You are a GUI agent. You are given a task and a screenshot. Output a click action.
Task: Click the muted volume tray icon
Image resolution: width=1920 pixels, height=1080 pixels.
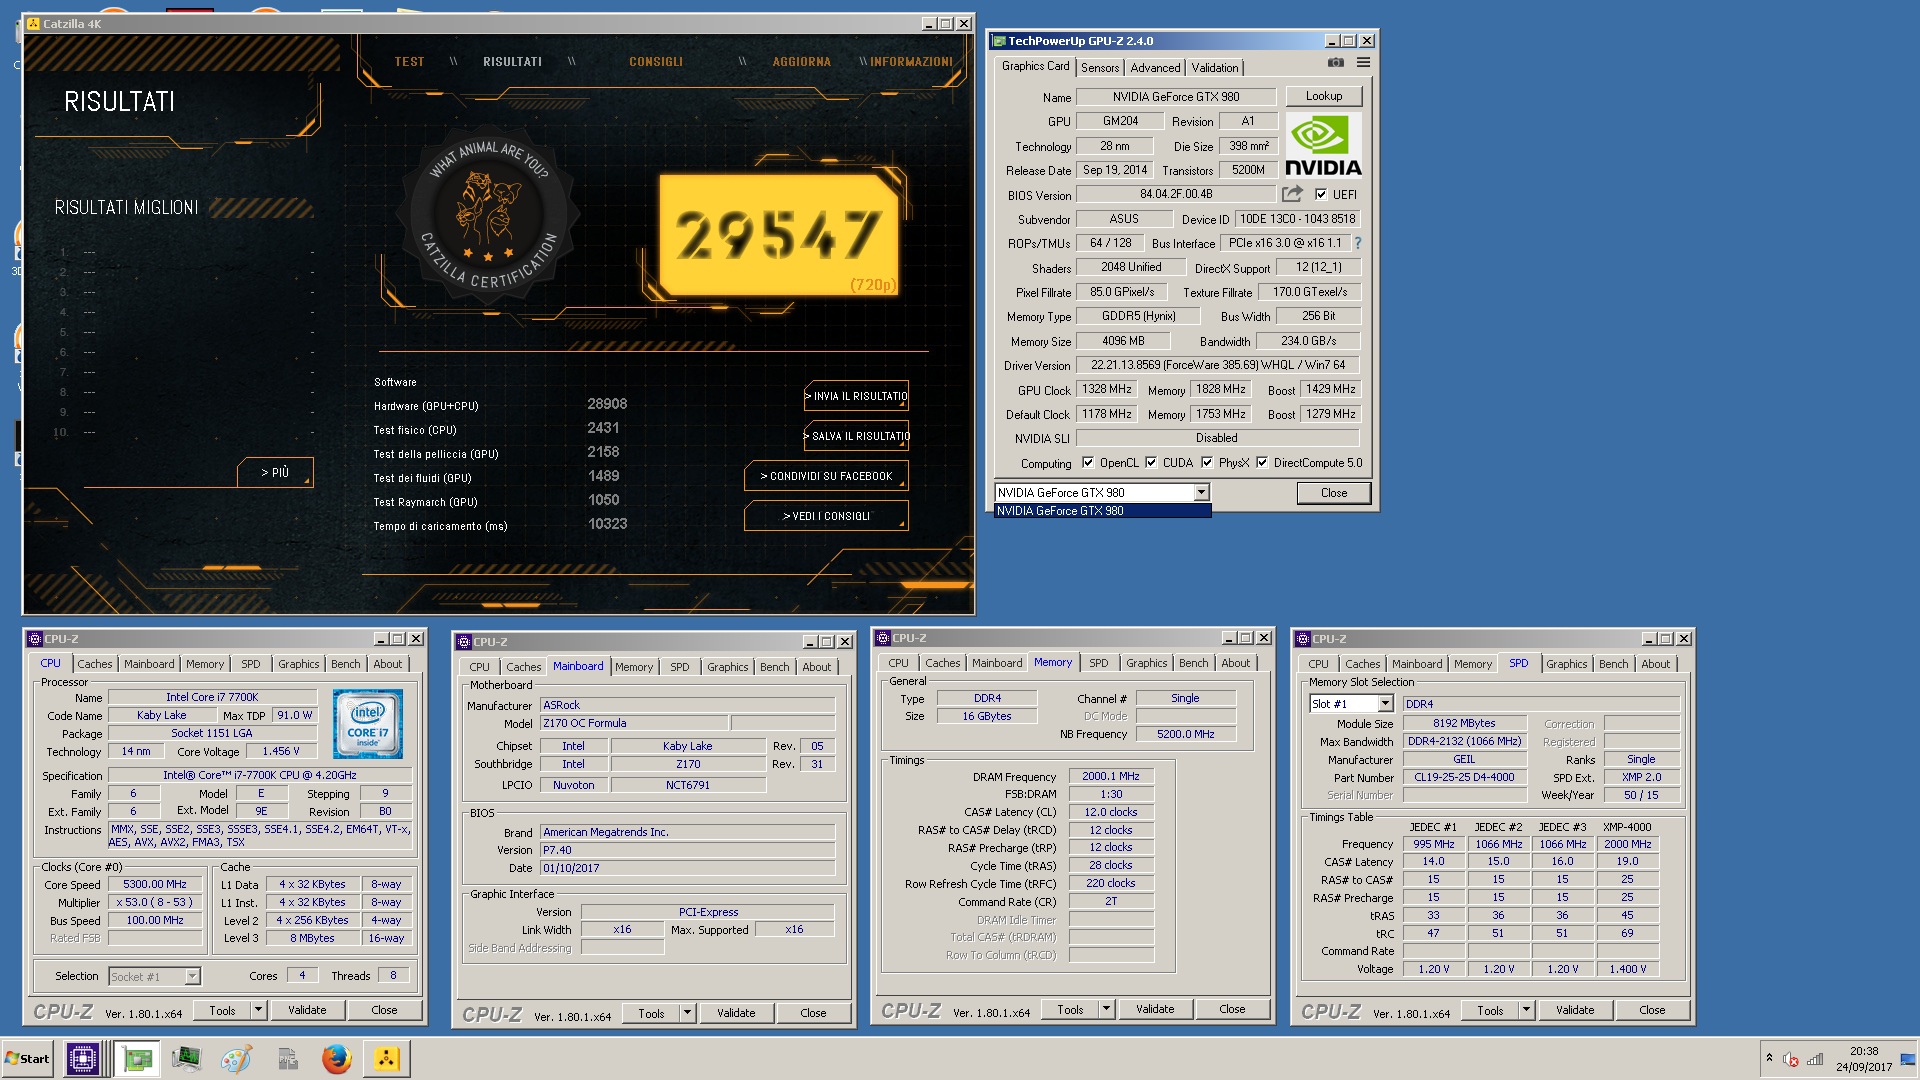point(1791,1059)
